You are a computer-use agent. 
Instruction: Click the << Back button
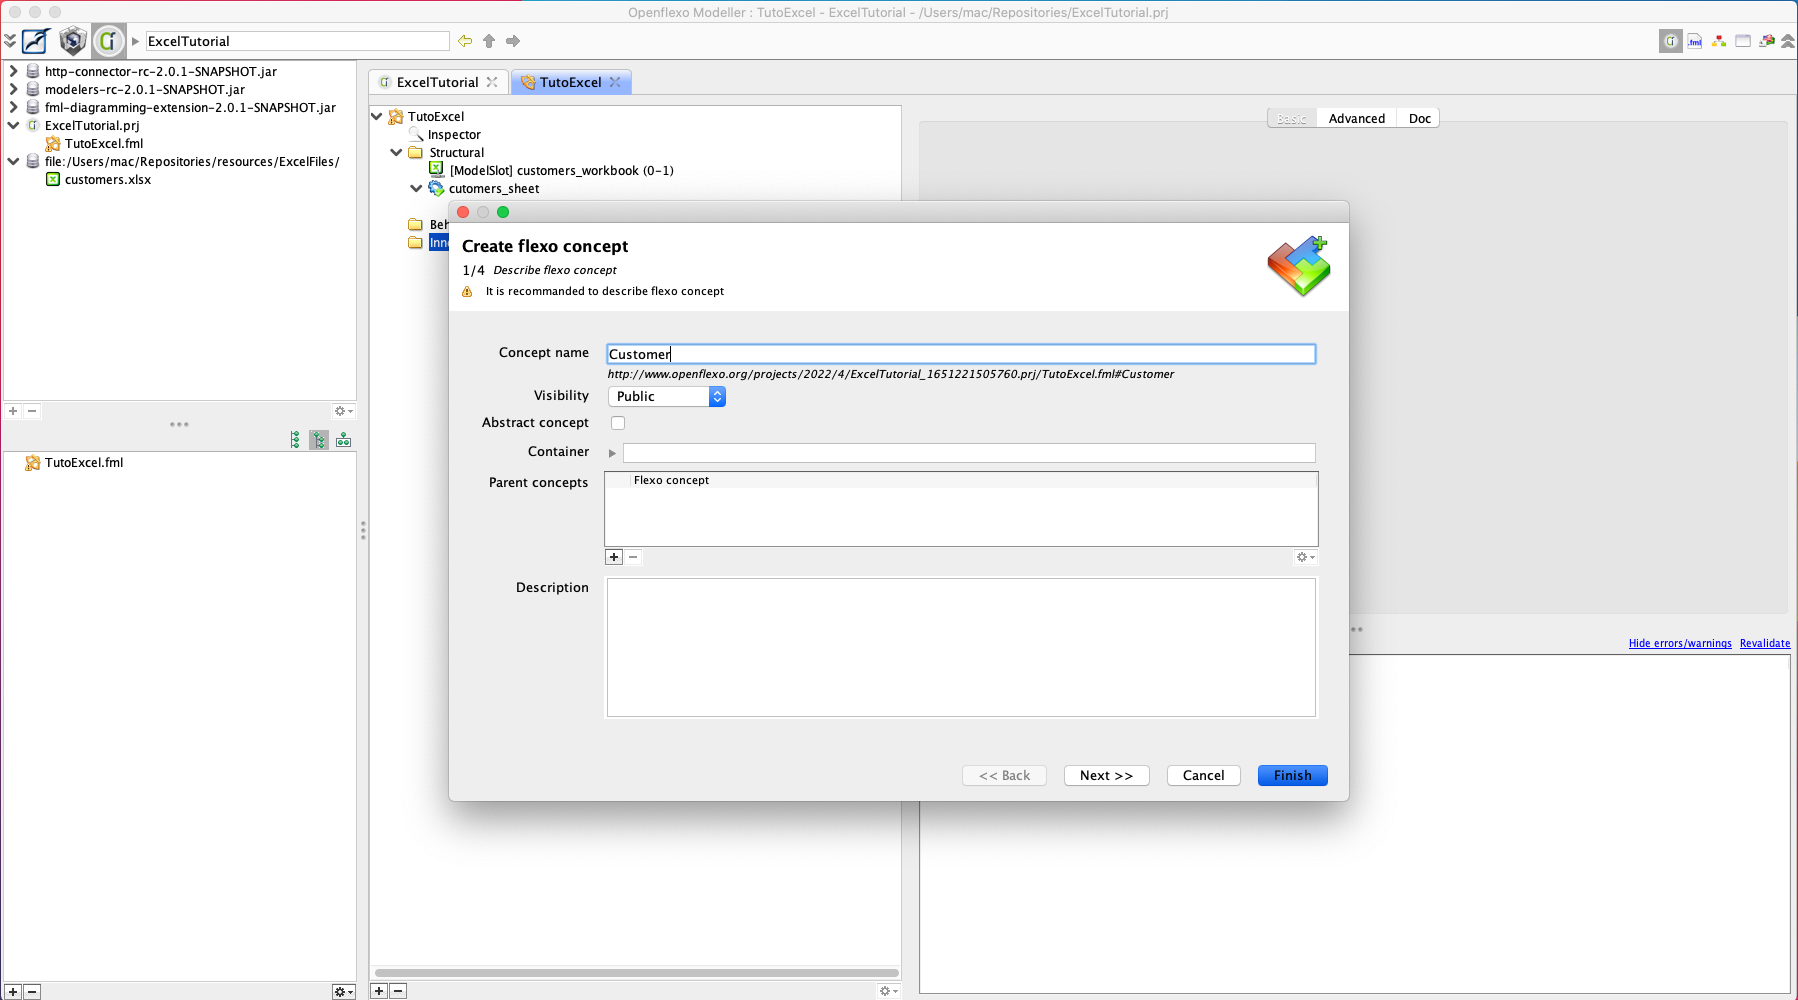[x=1004, y=775]
